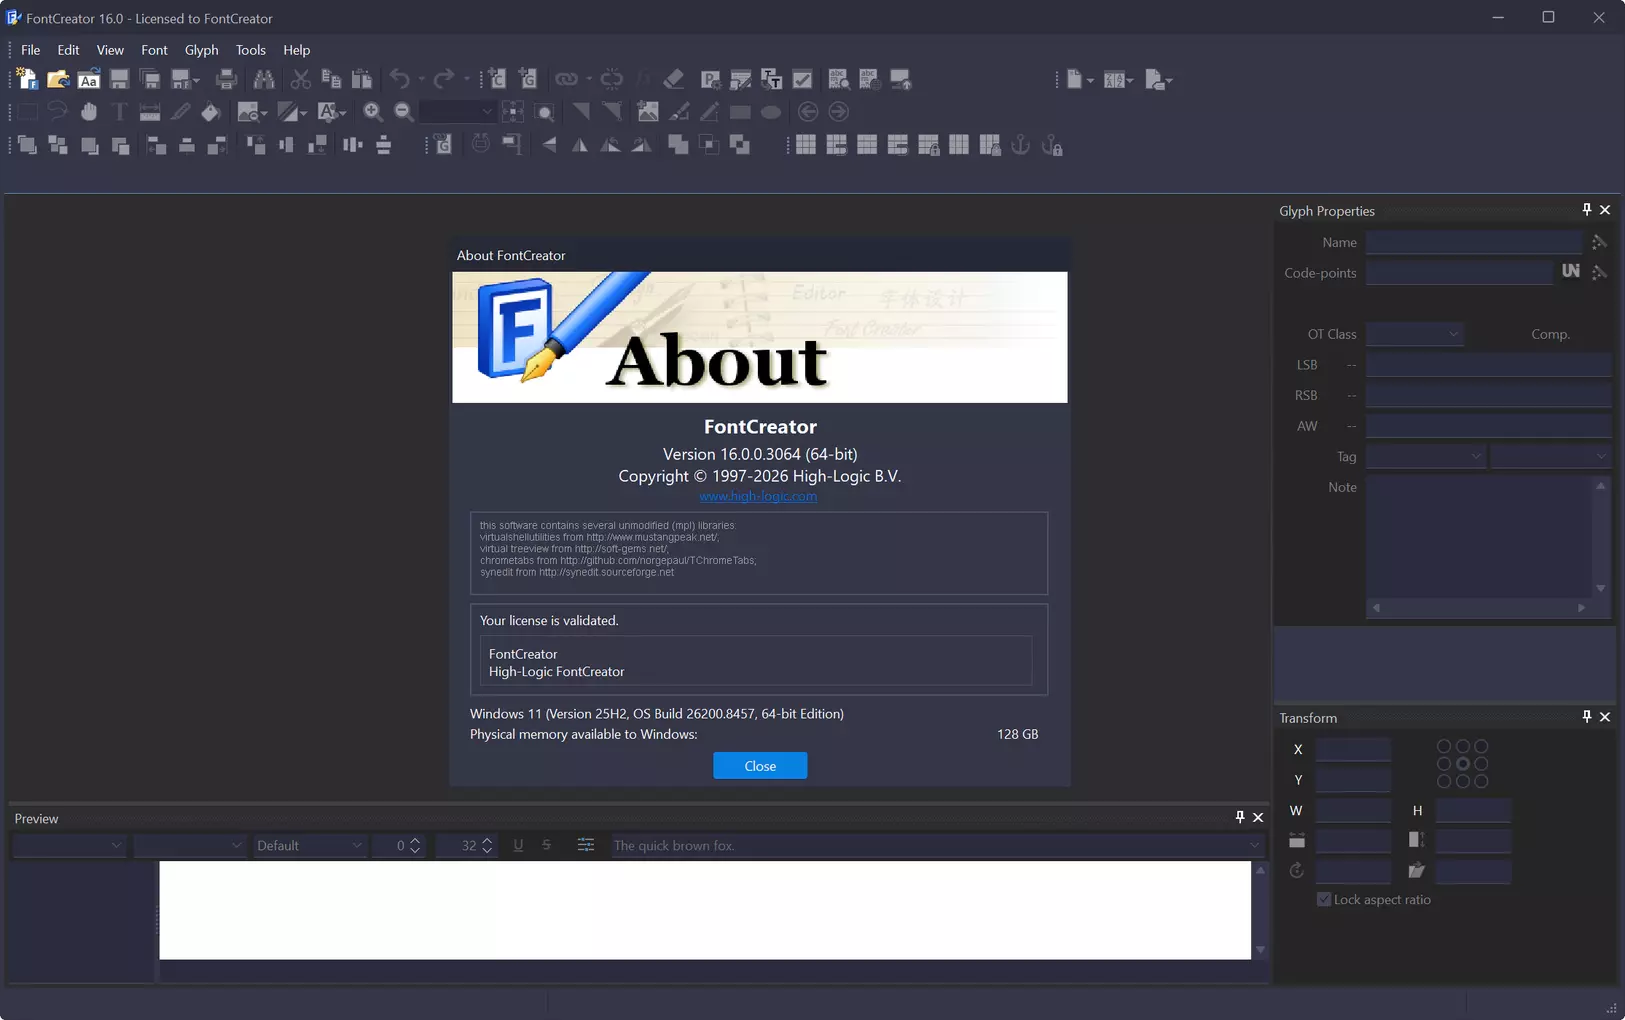Click the Transform X input field
Image resolution: width=1625 pixels, height=1020 pixels.
pyautogui.click(x=1353, y=749)
